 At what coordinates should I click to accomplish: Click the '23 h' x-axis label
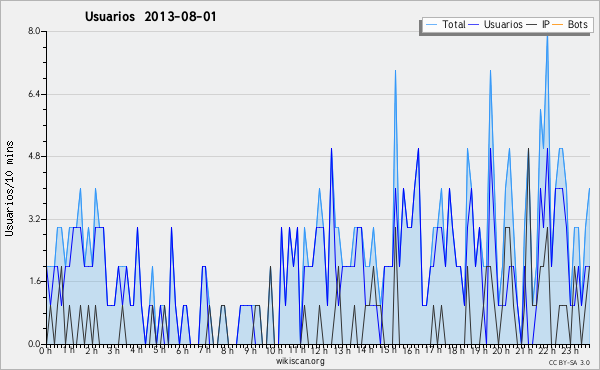coord(570,350)
